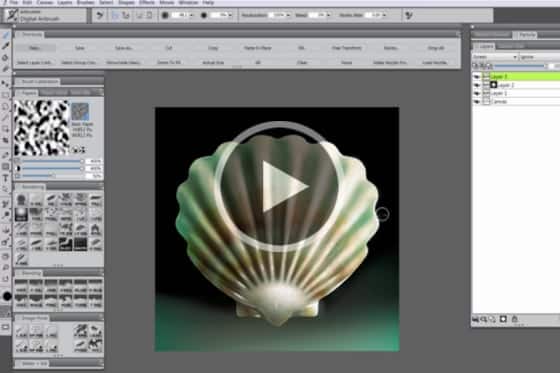Viewport: 560px width, 373px height.
Task: Click the Save As shortcut button
Action: [124, 48]
